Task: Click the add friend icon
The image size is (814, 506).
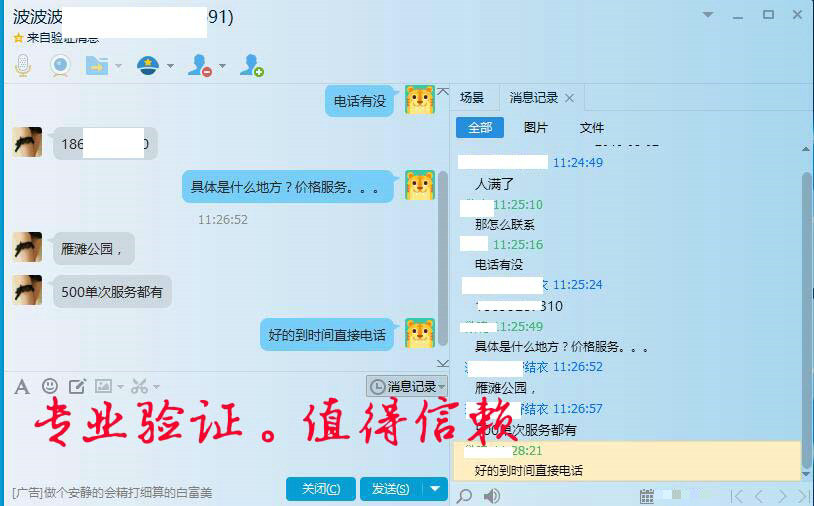Action: [x=250, y=66]
